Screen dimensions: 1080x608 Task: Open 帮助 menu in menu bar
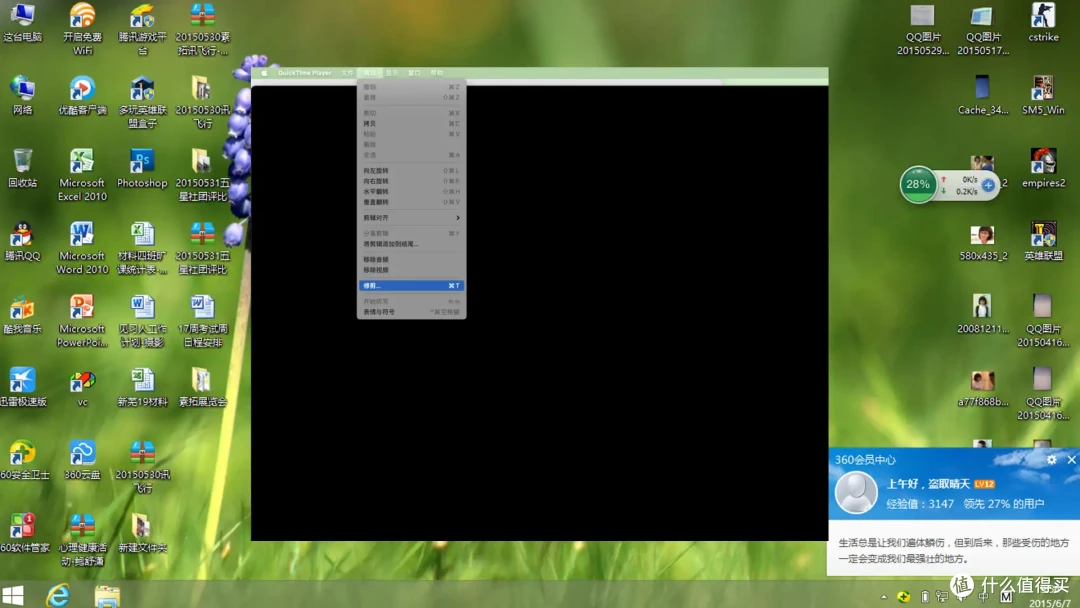pyautogui.click(x=437, y=73)
